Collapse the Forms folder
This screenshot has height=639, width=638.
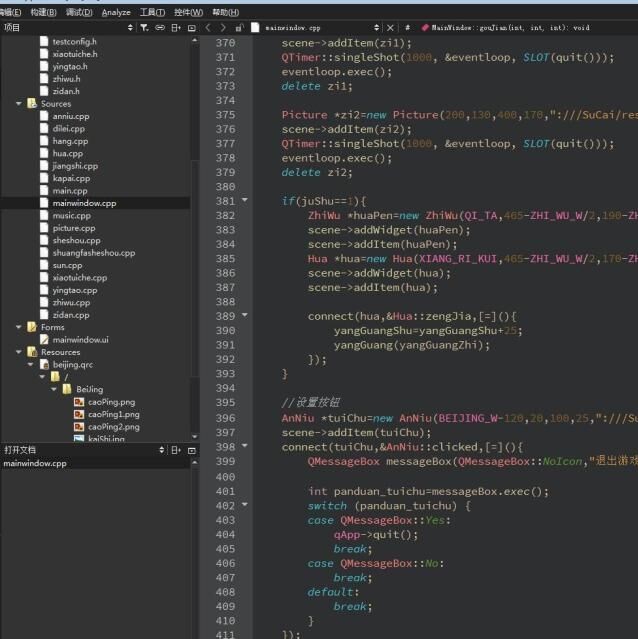(x=18, y=327)
